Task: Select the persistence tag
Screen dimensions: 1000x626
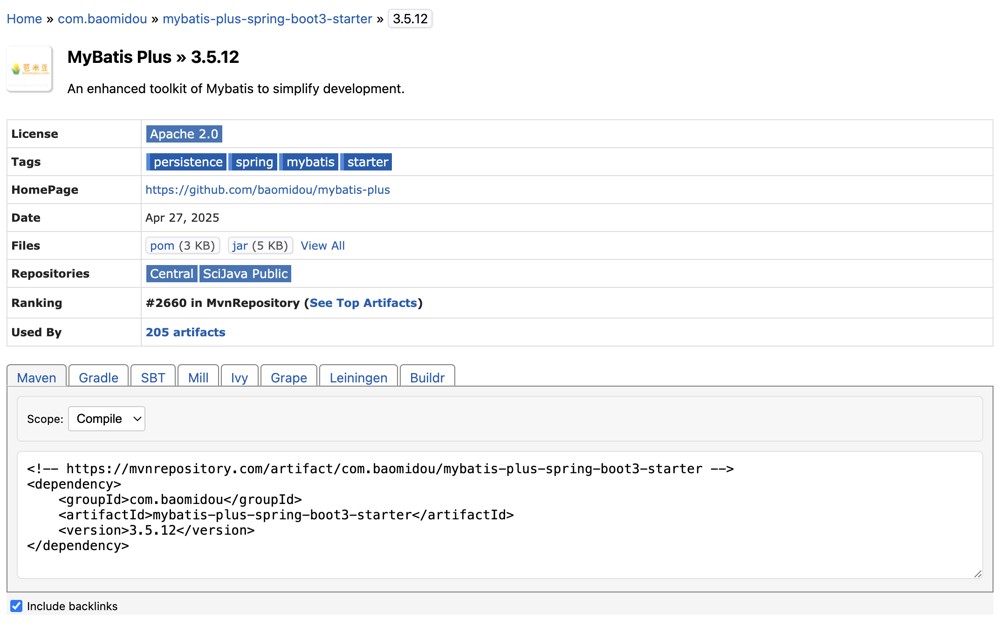Action: pos(186,162)
